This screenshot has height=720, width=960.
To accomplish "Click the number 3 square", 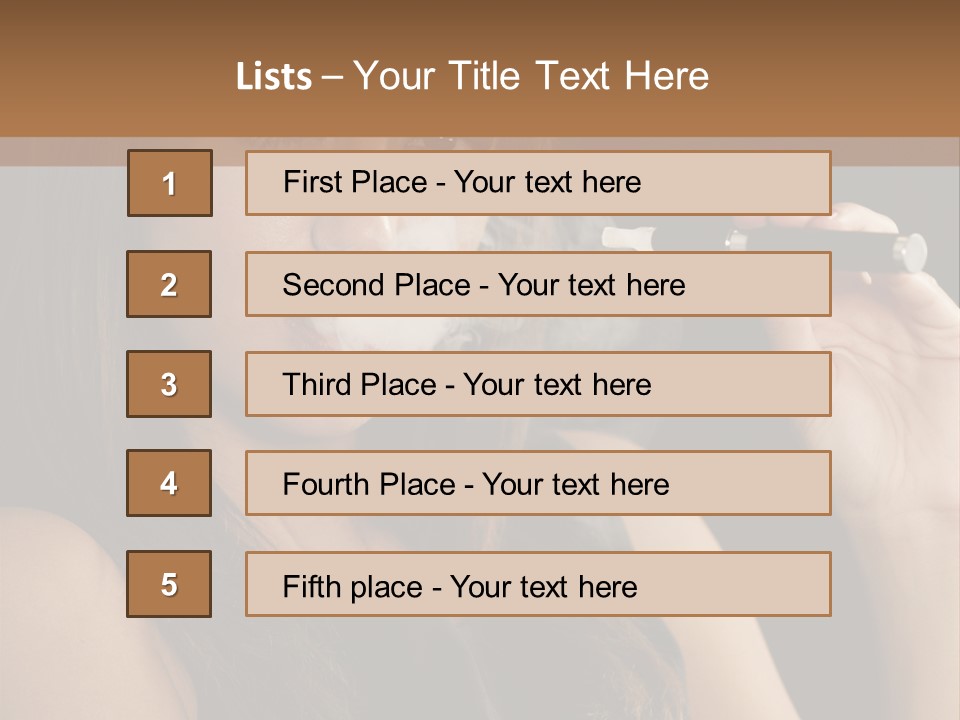I will coord(169,384).
